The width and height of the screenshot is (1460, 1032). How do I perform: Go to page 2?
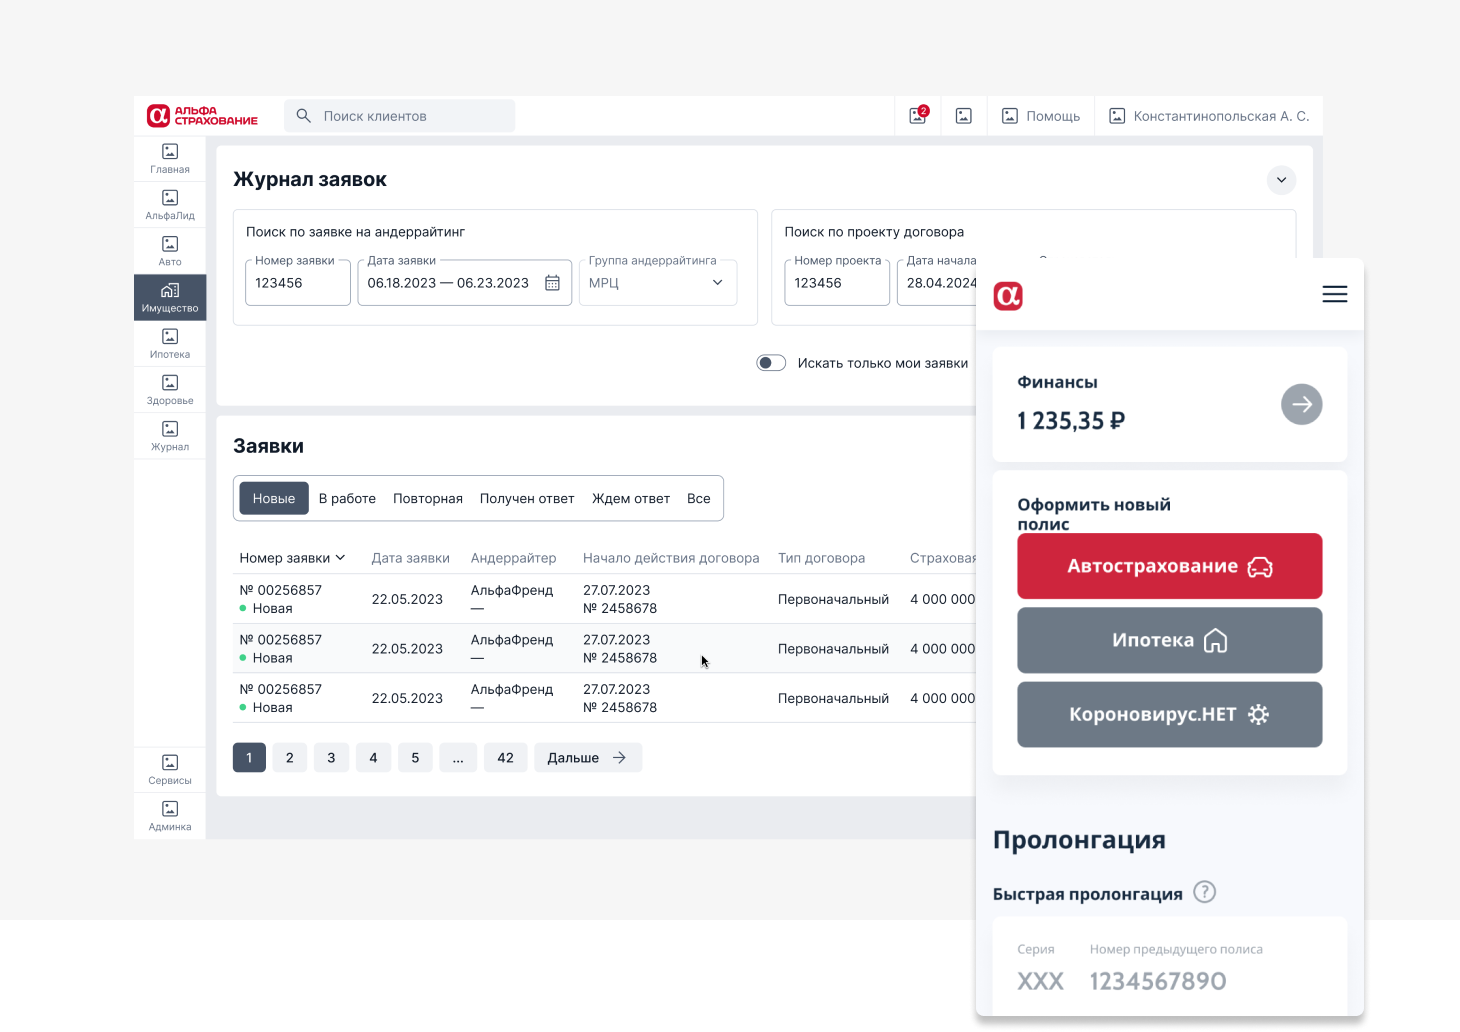290,758
